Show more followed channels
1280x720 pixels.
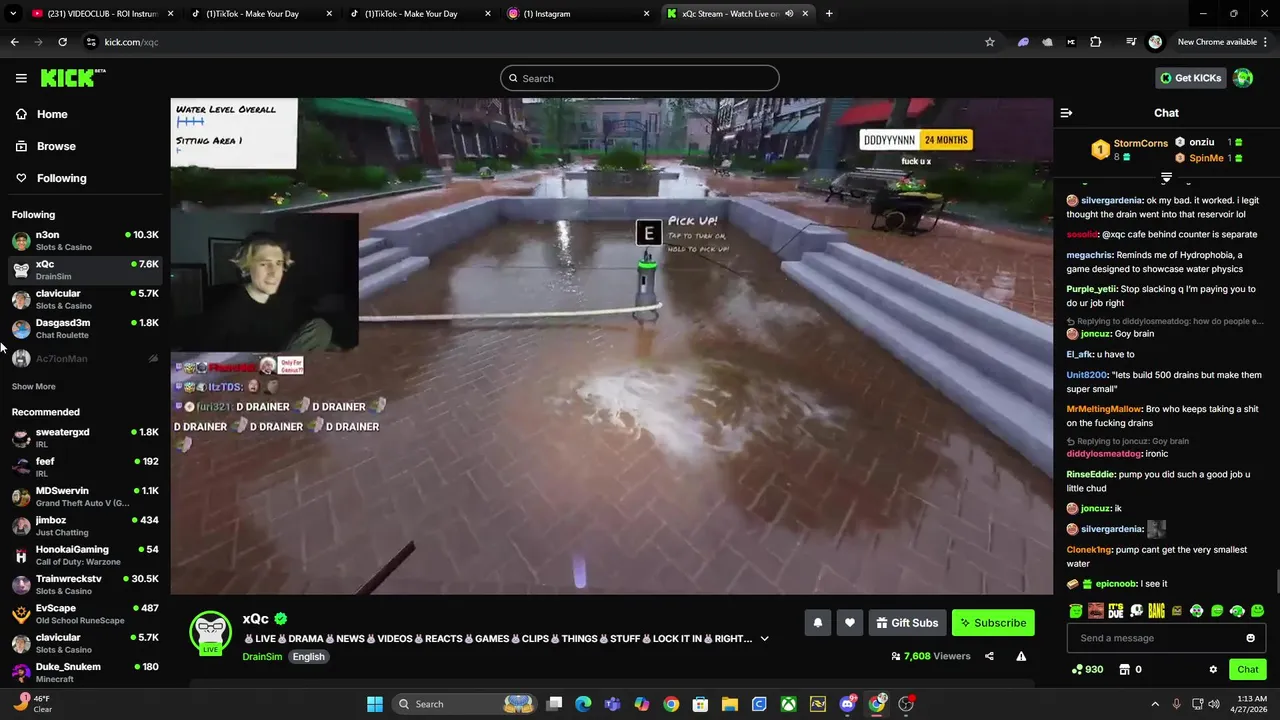(34, 386)
